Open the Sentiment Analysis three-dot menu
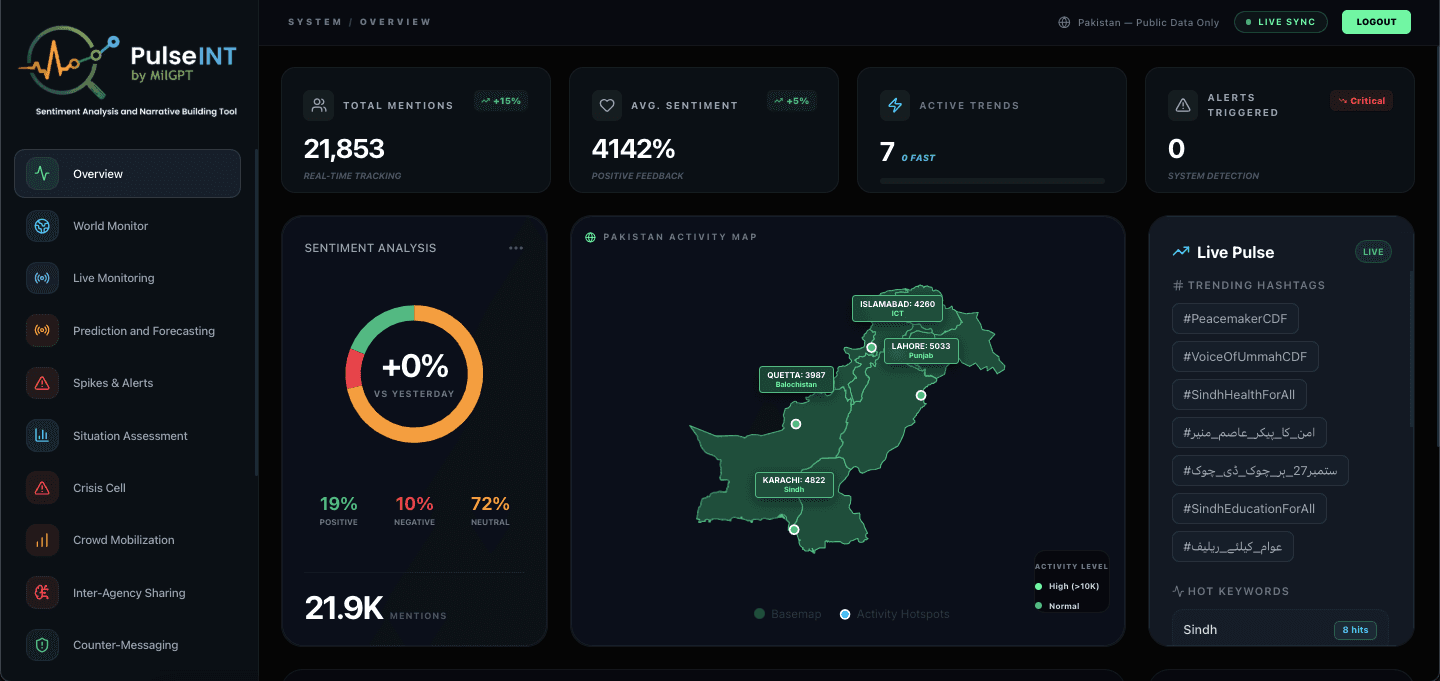The width and height of the screenshot is (1440, 681). point(516,248)
